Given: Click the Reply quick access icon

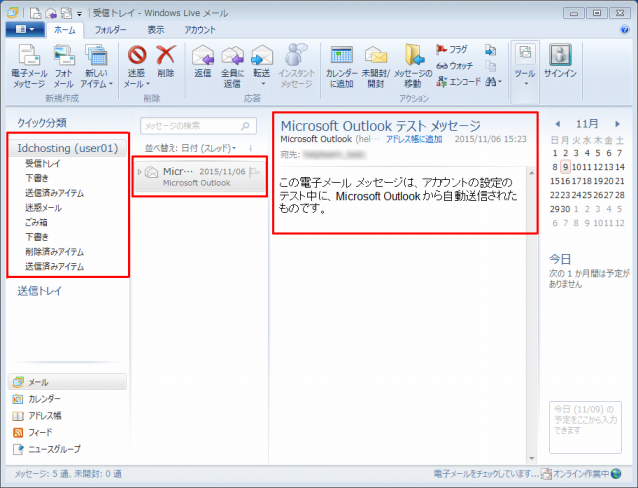Looking at the screenshot, I should point(51,13).
